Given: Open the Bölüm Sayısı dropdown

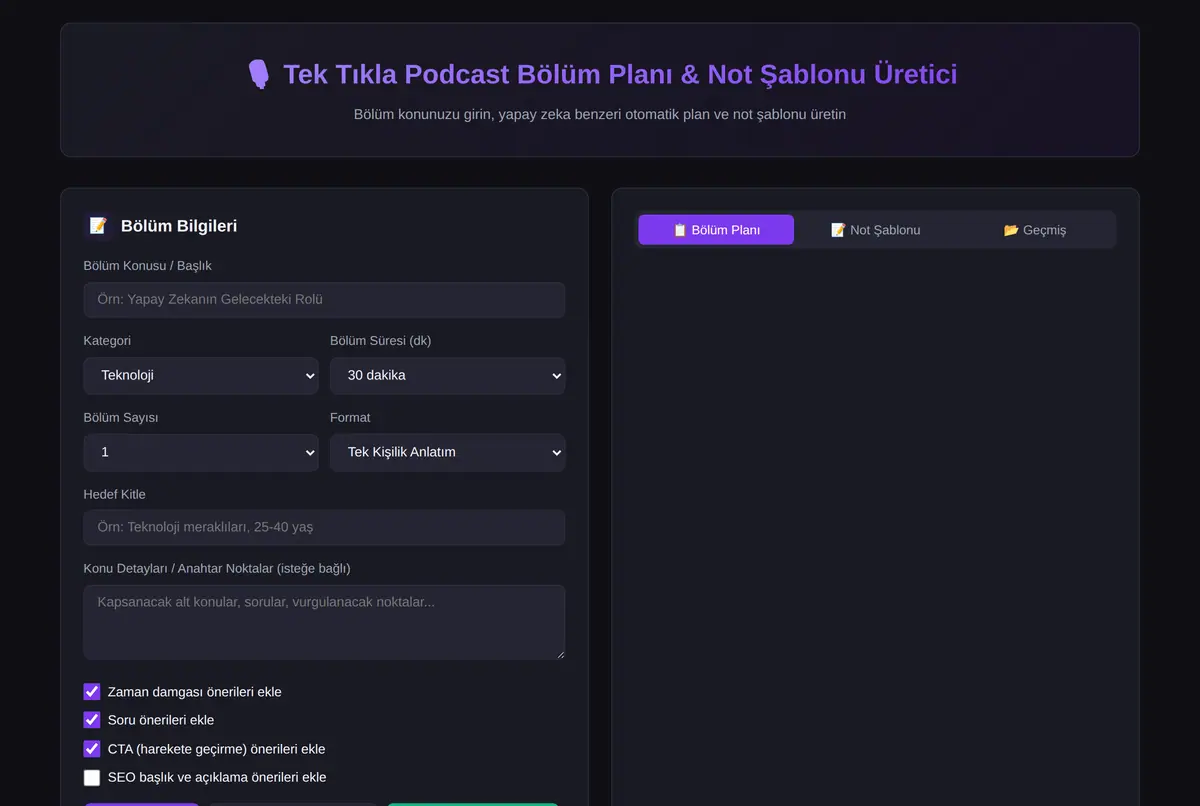Looking at the screenshot, I should [x=201, y=453].
